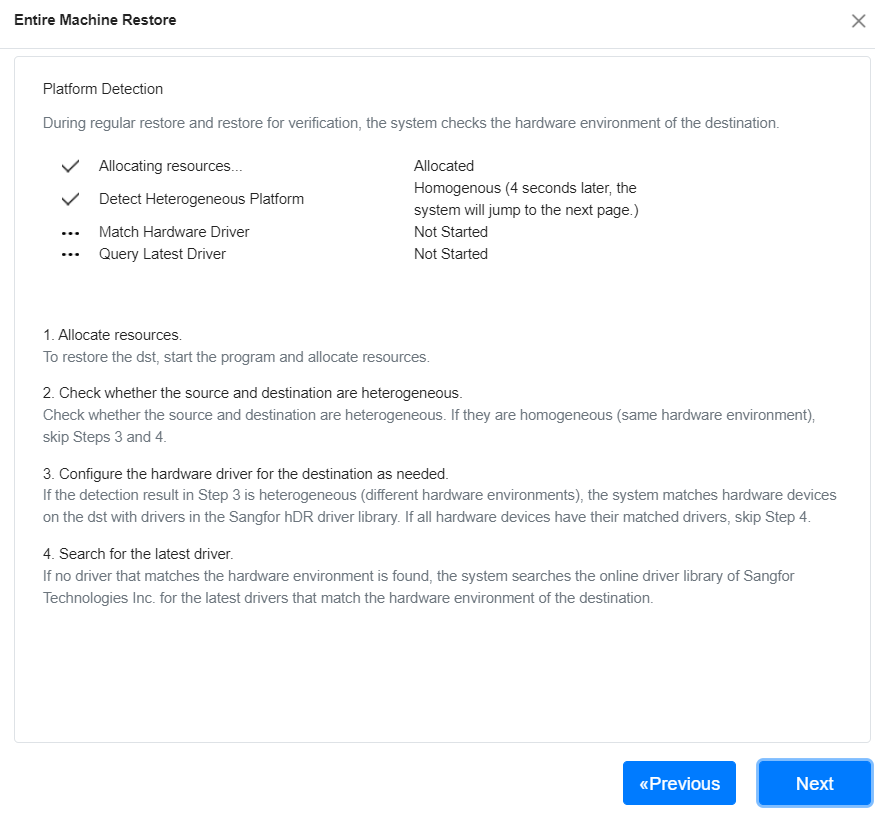Click the '4. Search for the latest driver.' heading

coord(138,554)
